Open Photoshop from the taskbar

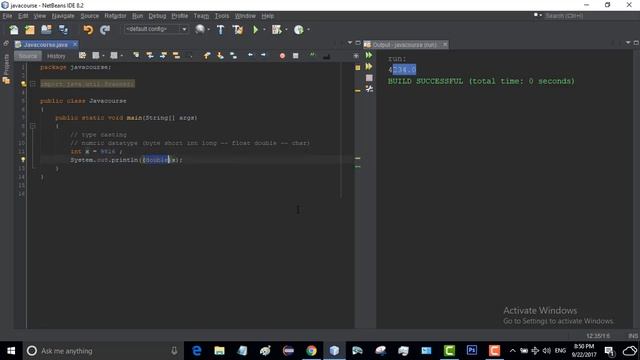(x=471, y=351)
